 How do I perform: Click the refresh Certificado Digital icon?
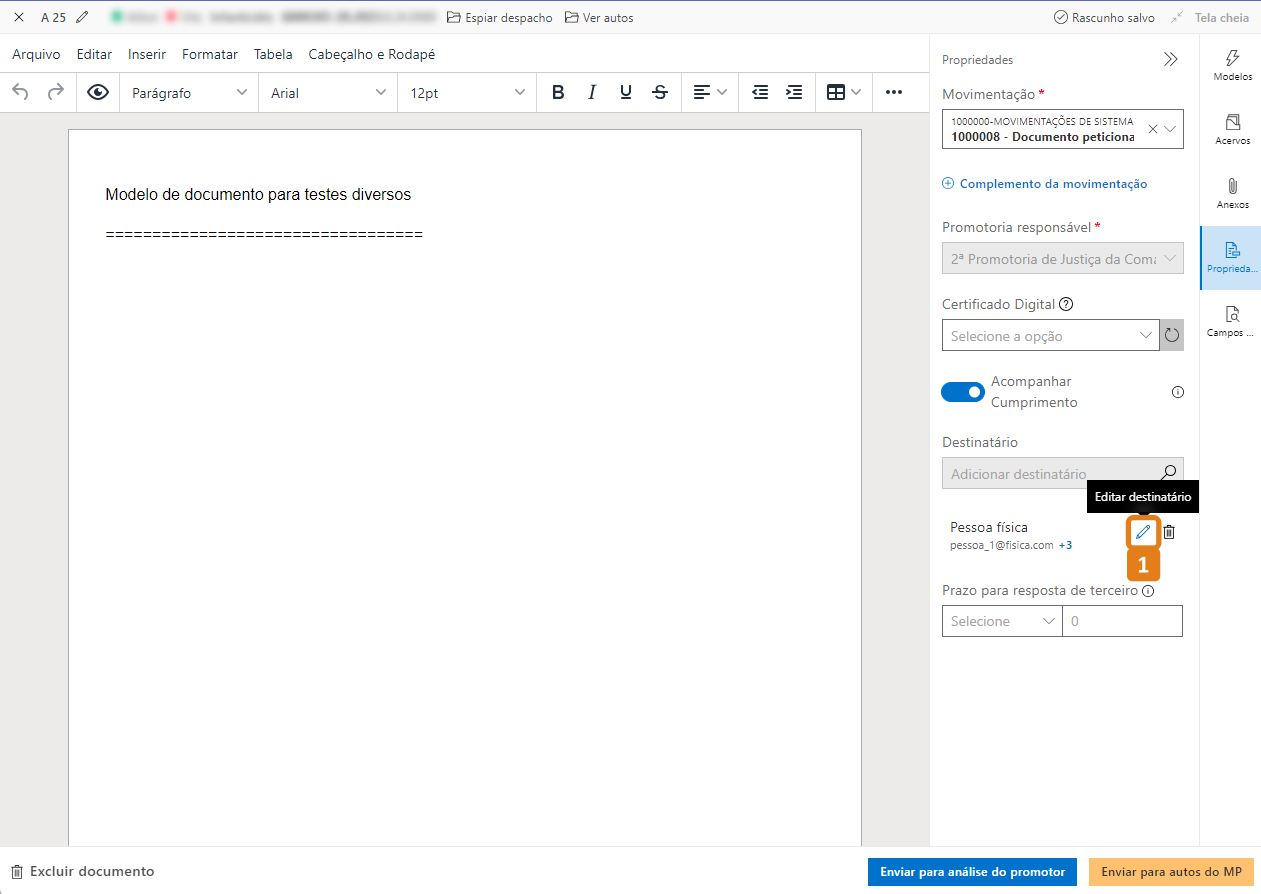[1172, 336]
